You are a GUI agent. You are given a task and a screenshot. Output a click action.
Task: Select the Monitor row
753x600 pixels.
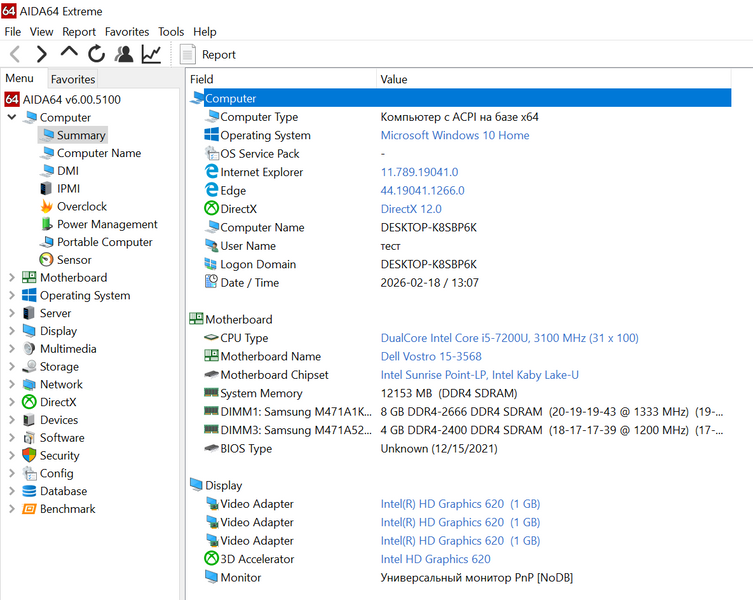coord(460,577)
